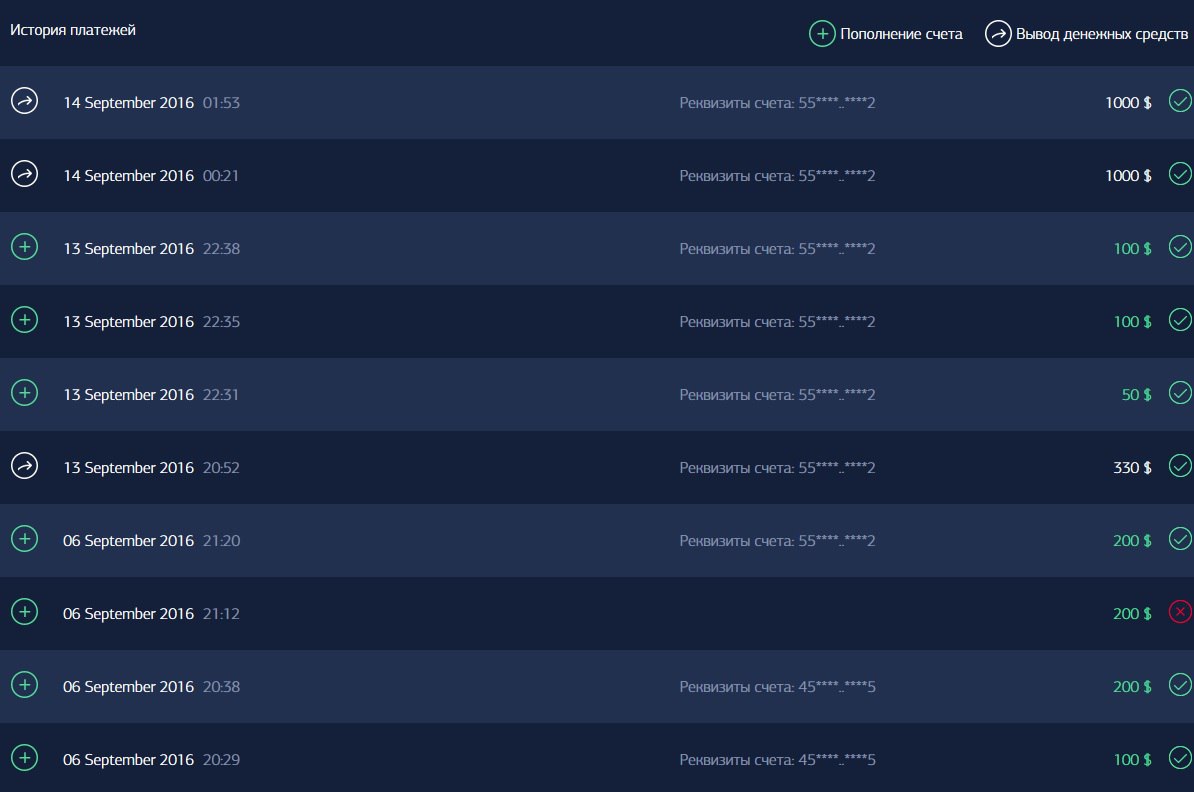Click the success checkmark for the 330 $ withdrawal
1194x792 pixels.
(x=1180, y=466)
